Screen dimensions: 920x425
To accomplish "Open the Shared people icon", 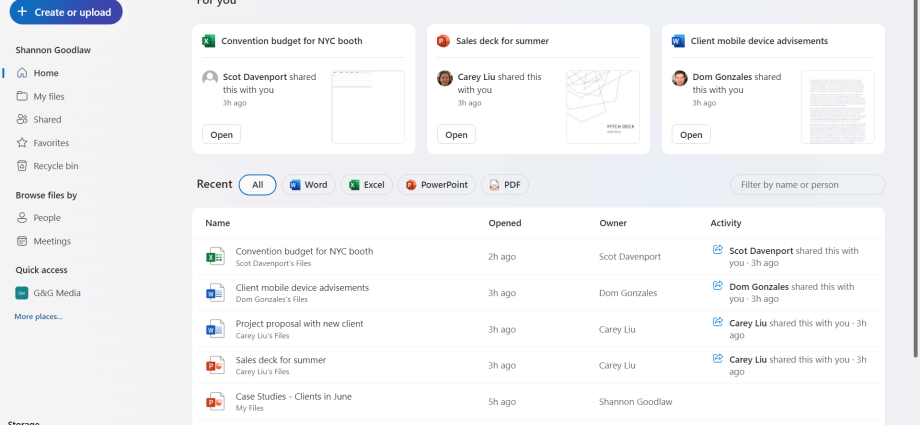I will point(22,119).
